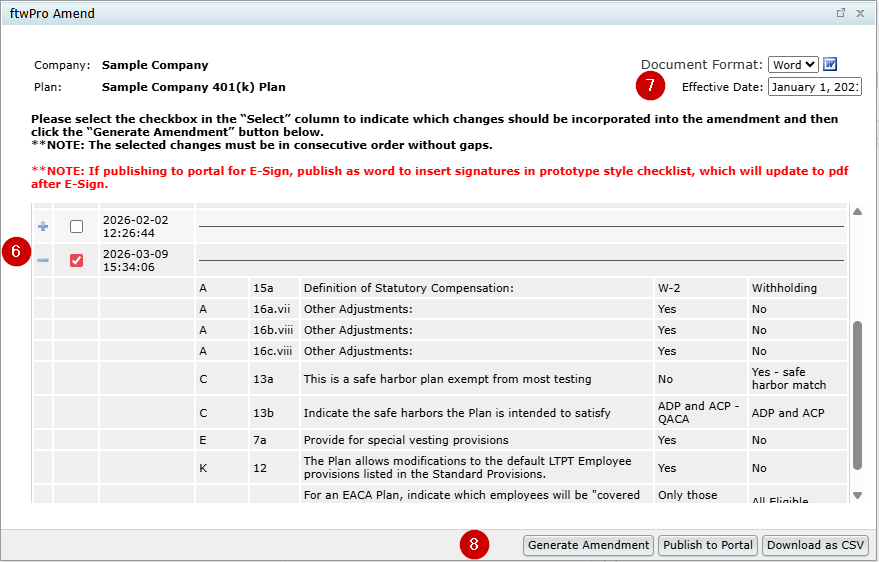Select 'Provide for special vesting provisions' cell

476,440
